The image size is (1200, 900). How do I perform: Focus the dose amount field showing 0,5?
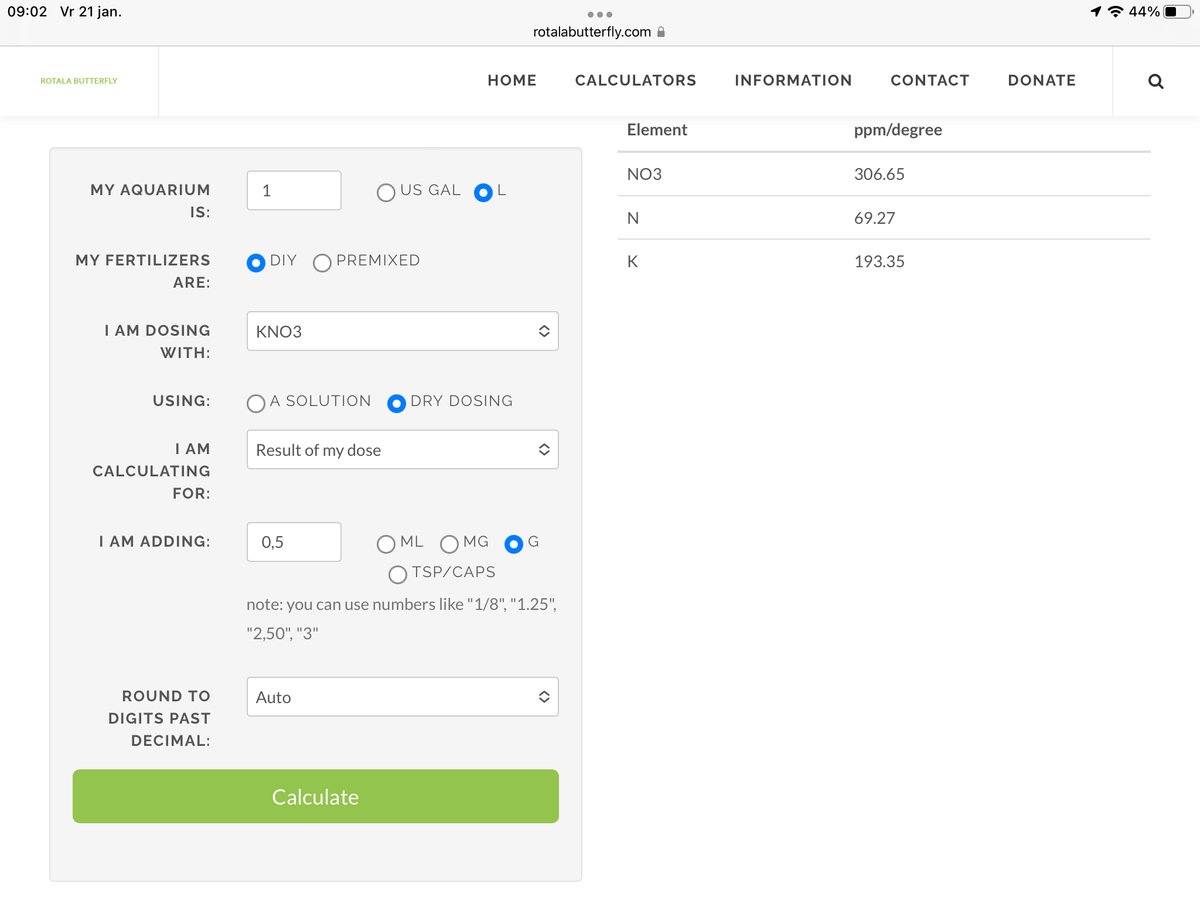coord(294,542)
